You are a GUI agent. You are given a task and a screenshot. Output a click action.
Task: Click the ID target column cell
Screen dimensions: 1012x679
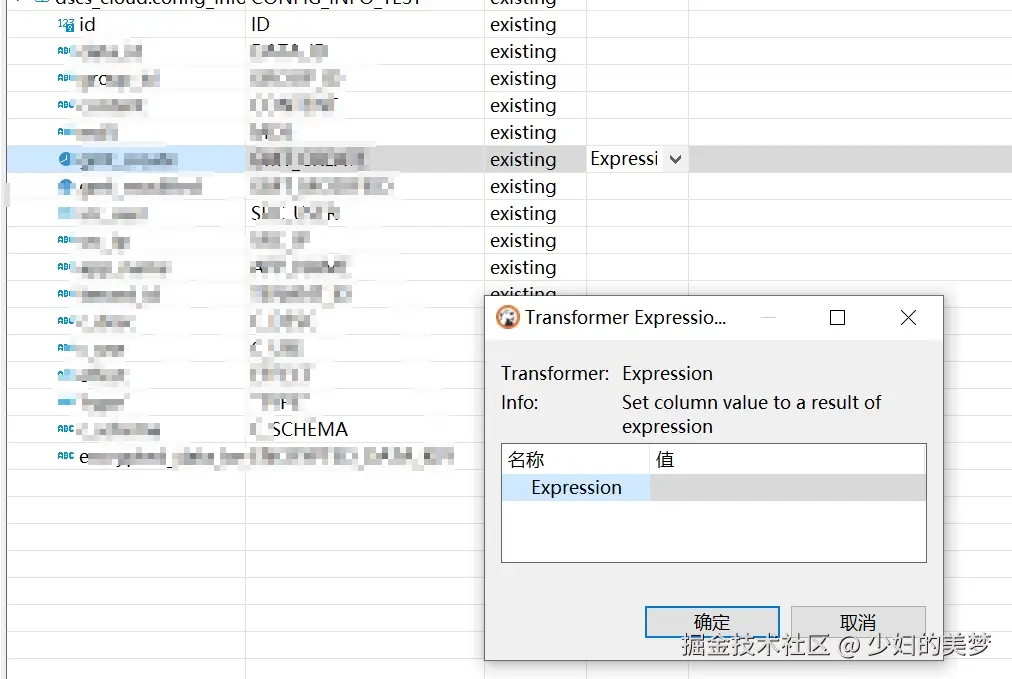coord(261,25)
